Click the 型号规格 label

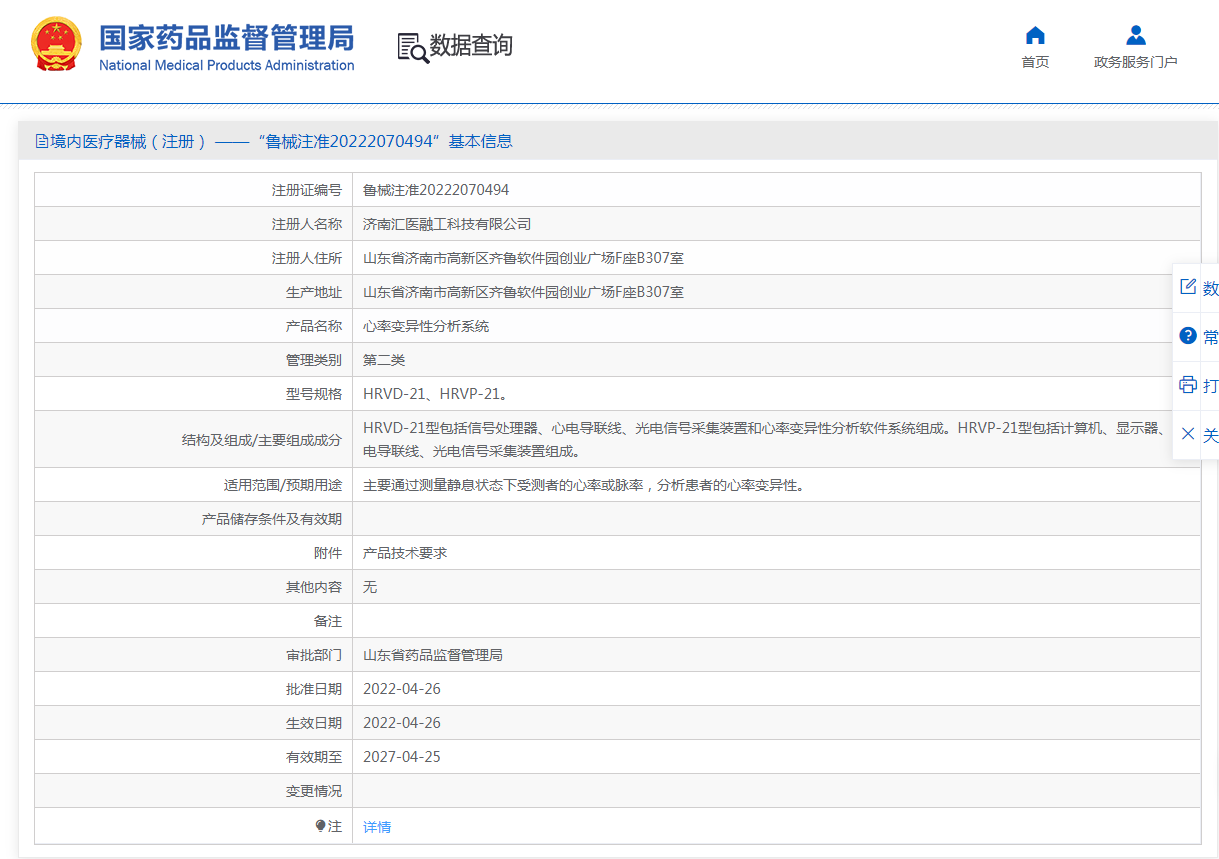point(314,394)
